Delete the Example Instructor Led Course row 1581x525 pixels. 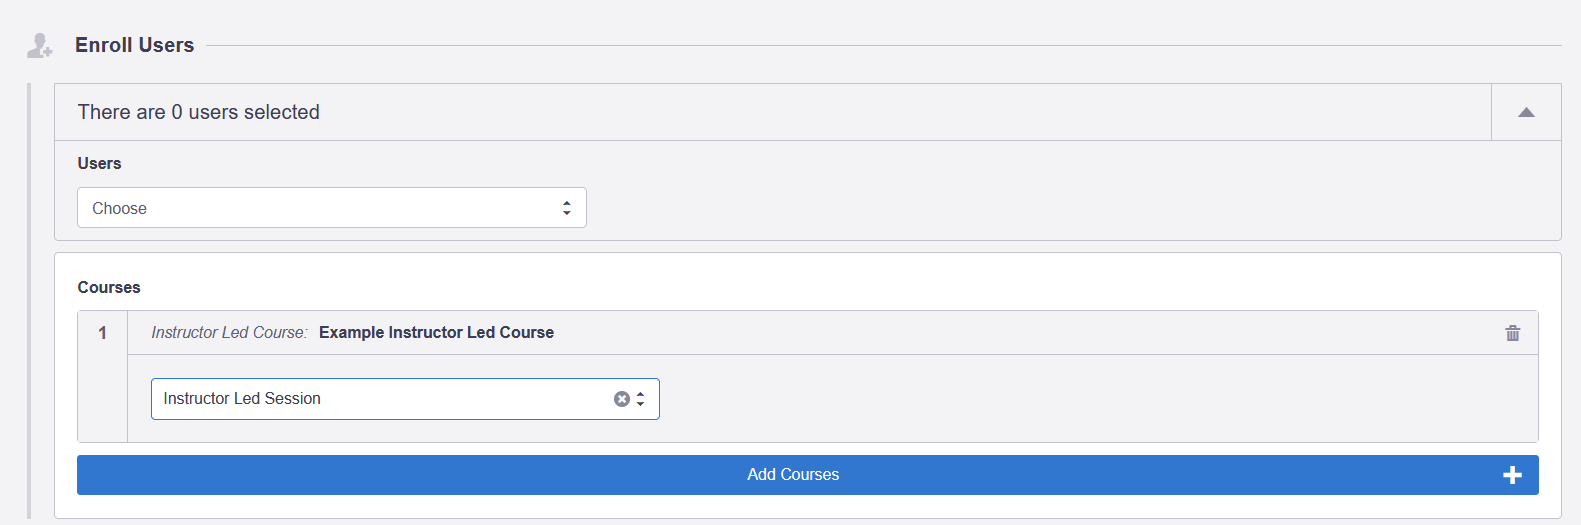pos(1512,333)
